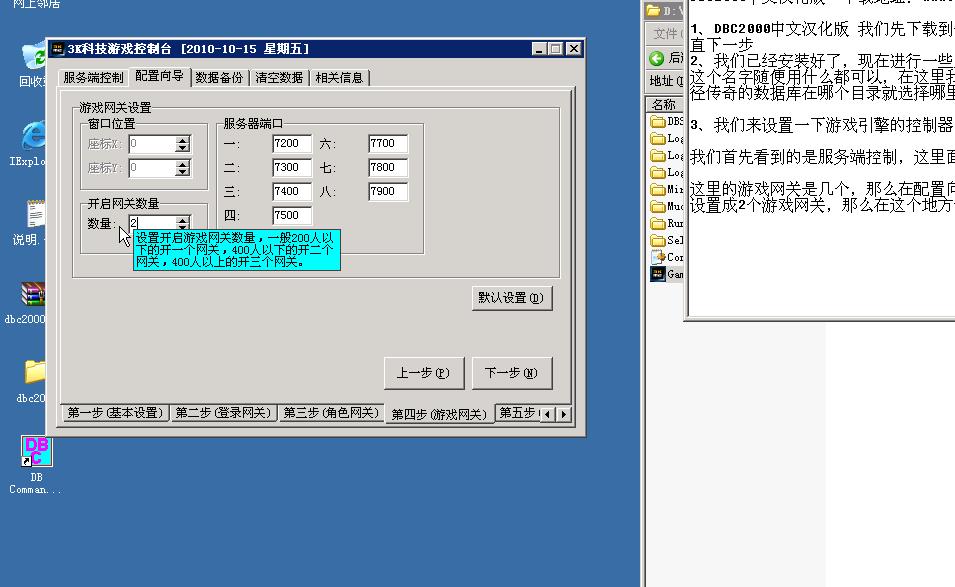Click the 窗口位置 group label

pos(111,124)
